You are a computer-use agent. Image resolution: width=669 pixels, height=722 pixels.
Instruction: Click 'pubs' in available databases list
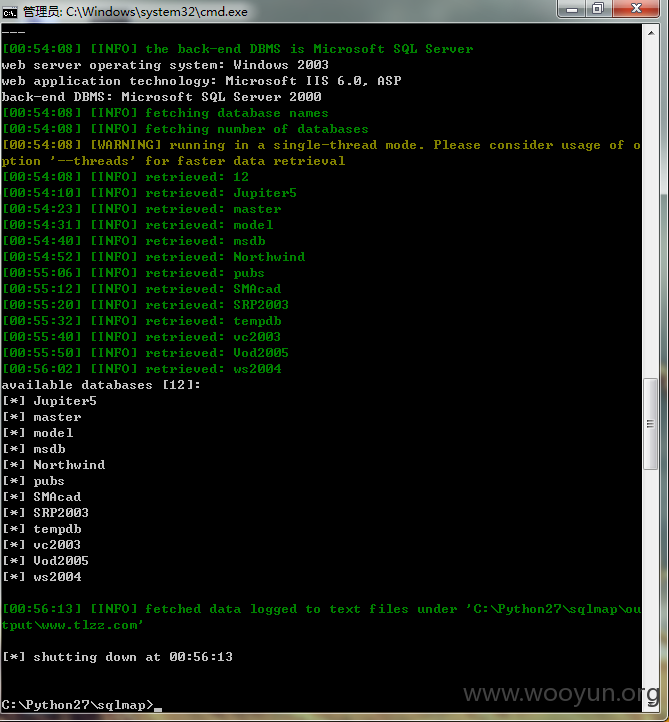[x=49, y=481]
